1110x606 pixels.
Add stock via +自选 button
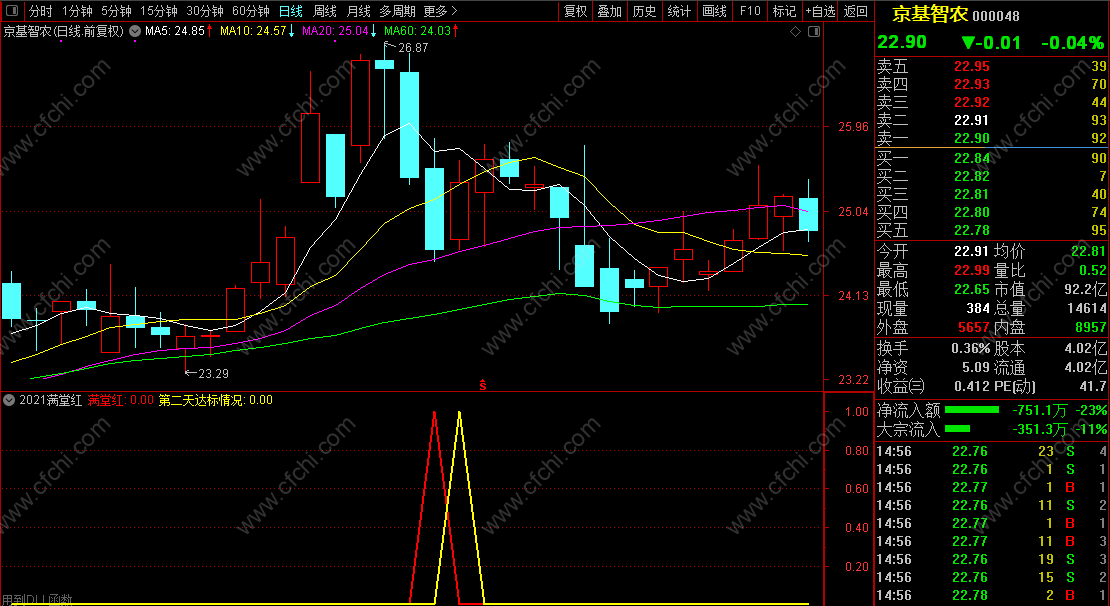point(820,11)
